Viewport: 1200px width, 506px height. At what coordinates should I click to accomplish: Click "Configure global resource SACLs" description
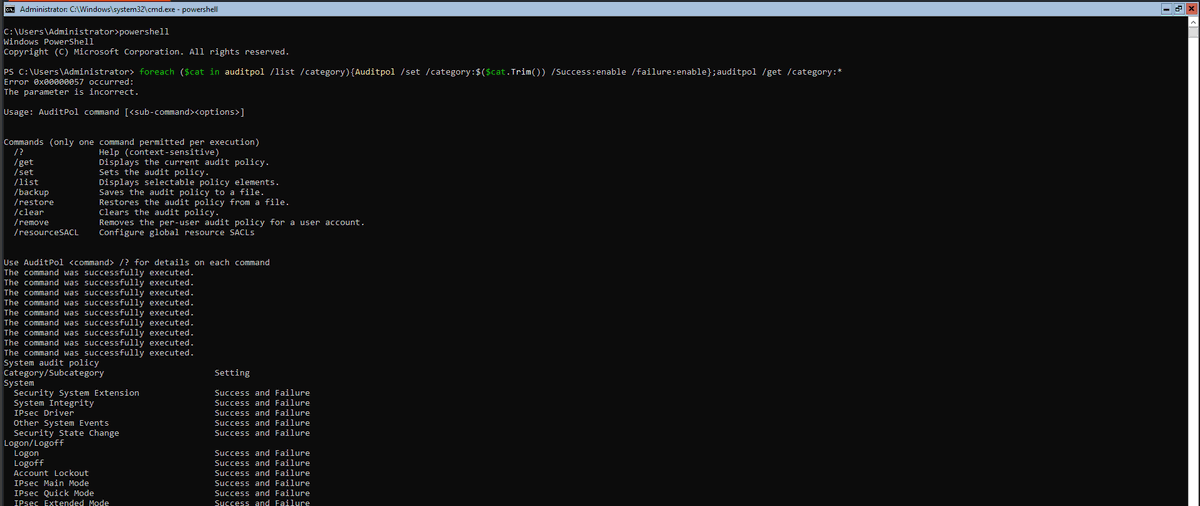(177, 232)
